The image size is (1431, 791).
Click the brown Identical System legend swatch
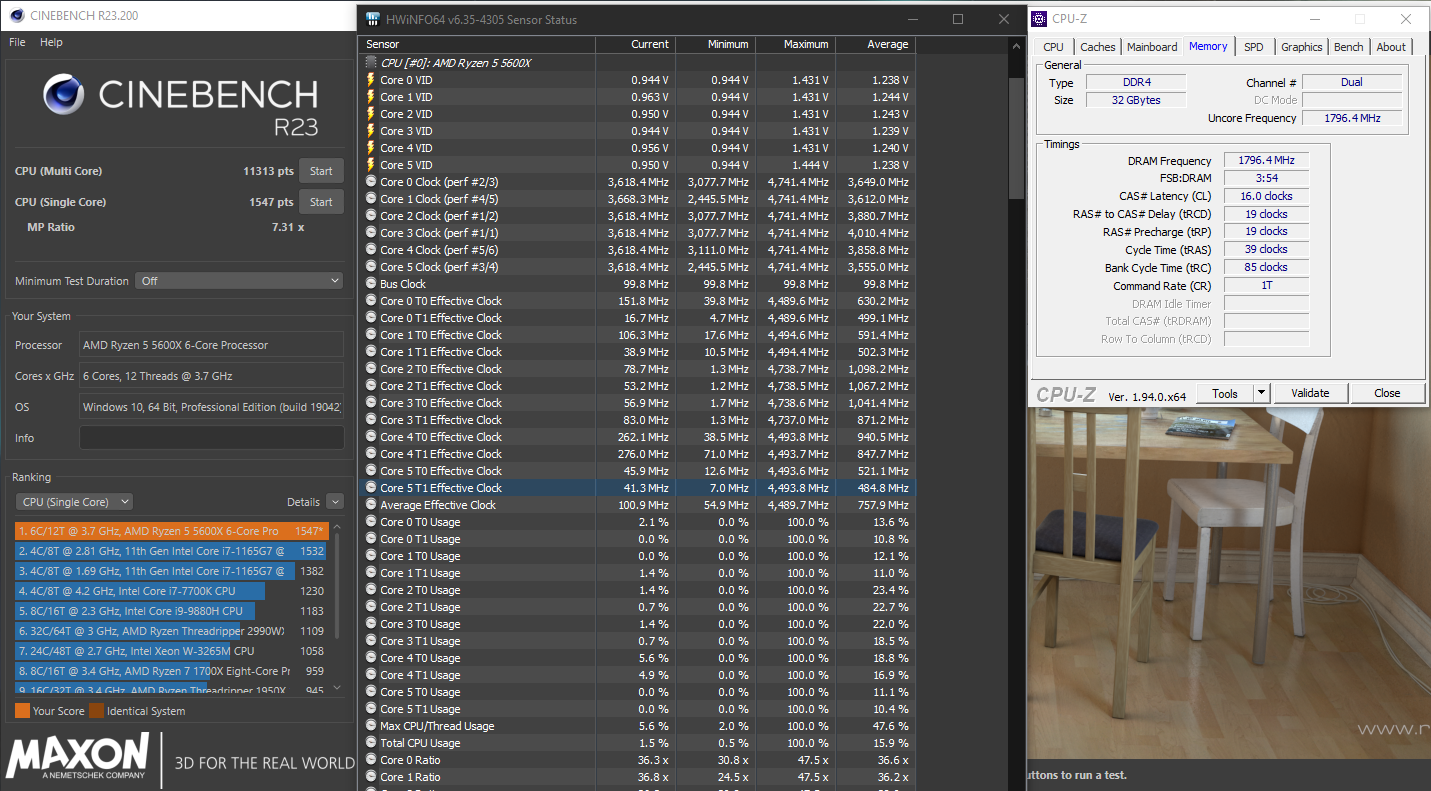point(97,711)
